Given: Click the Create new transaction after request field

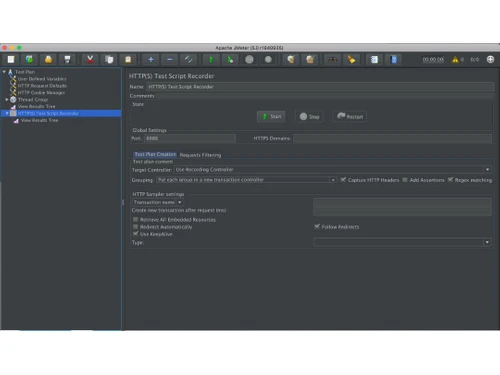Looking at the screenshot, I should pyautogui.click(x=402, y=211).
